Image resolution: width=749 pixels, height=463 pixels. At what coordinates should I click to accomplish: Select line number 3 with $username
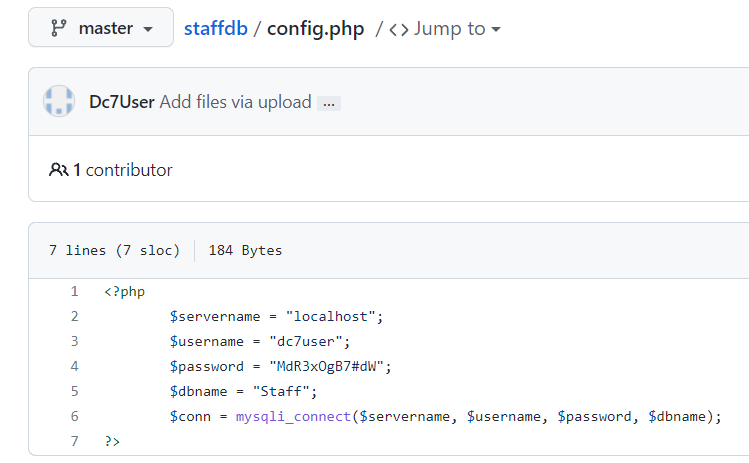pyautogui.click(x=74, y=341)
